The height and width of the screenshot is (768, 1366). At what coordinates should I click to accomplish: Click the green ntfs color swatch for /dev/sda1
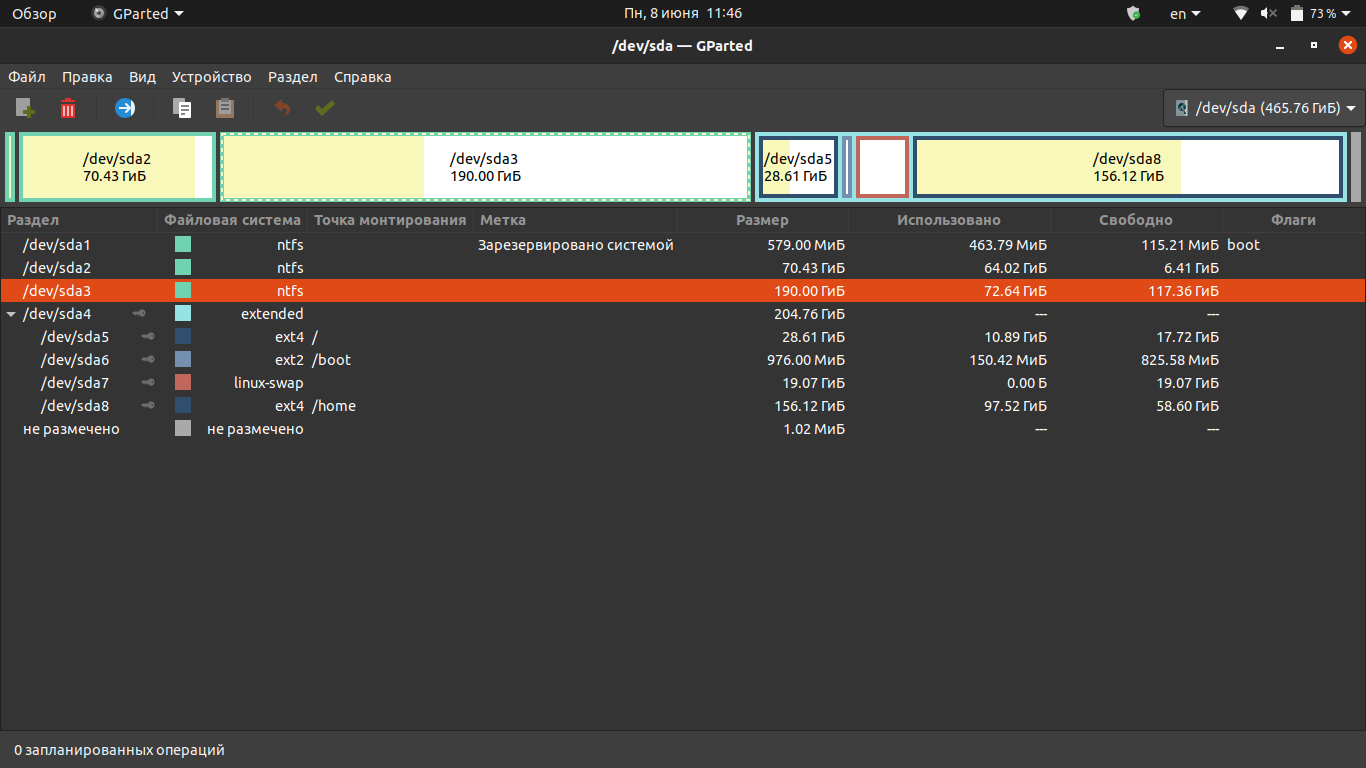pyautogui.click(x=183, y=244)
